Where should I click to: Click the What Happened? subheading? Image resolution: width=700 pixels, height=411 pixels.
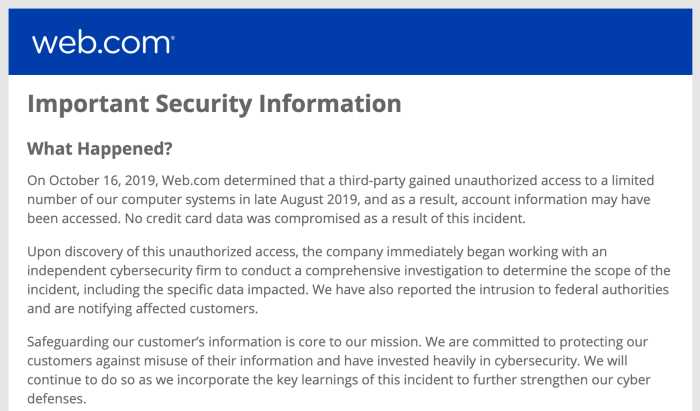point(100,149)
